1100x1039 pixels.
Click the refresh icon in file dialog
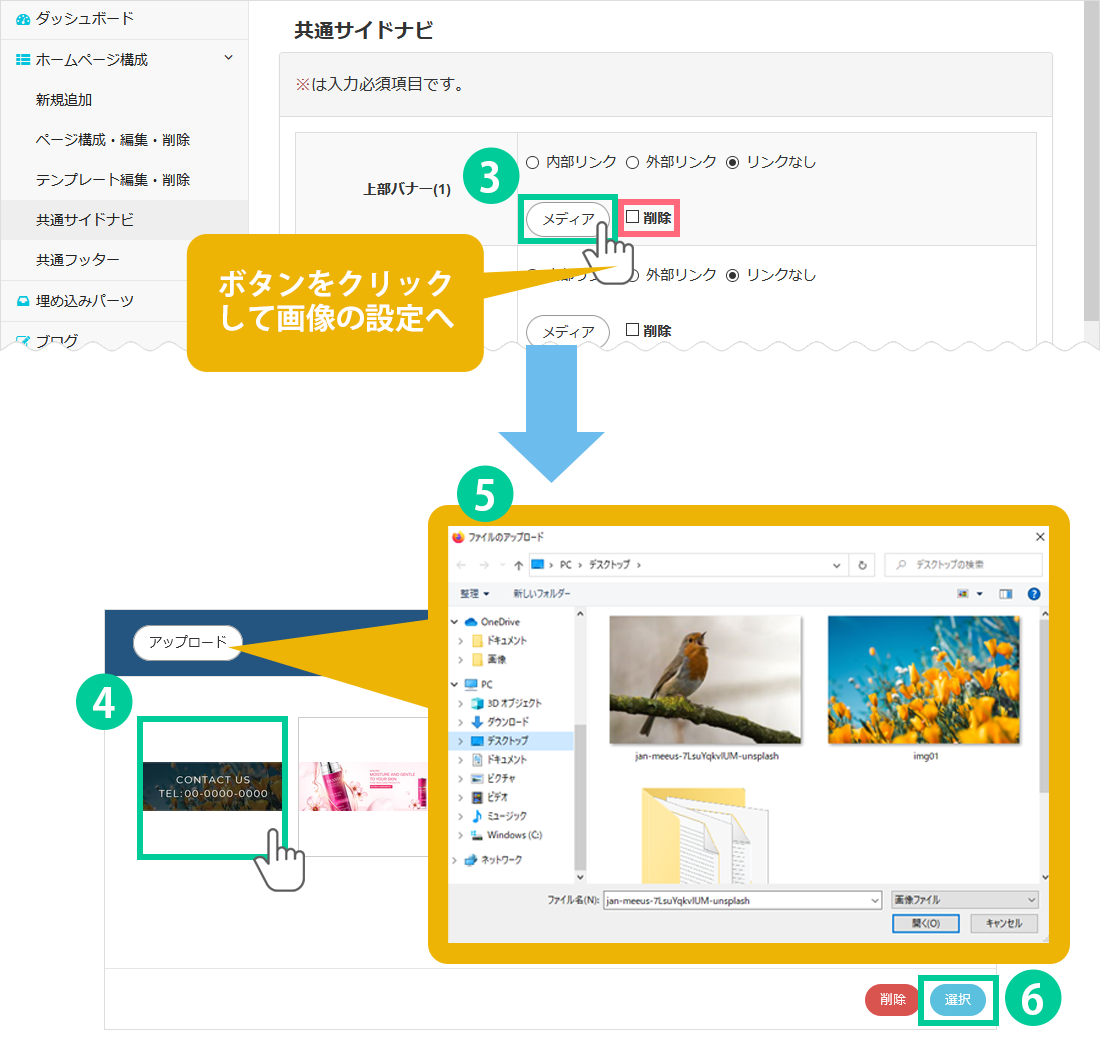(862, 565)
